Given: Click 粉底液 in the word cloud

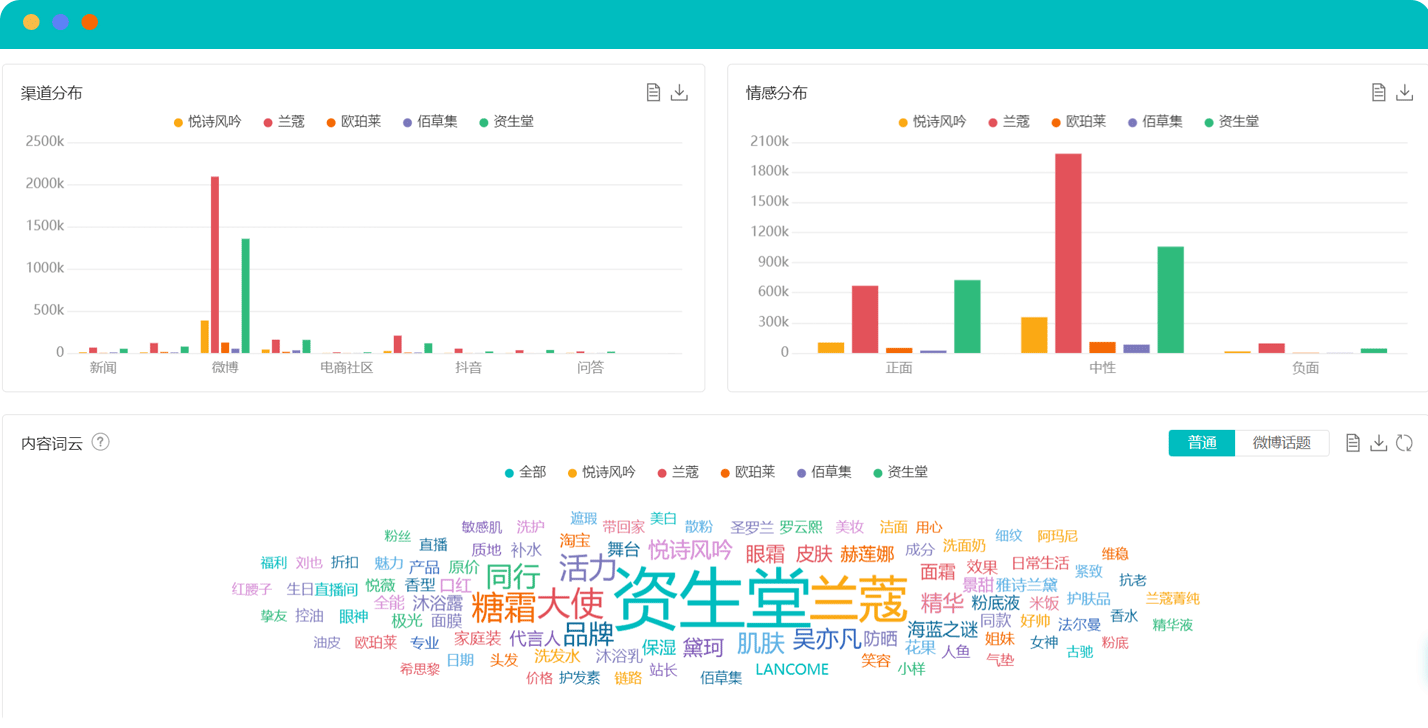Looking at the screenshot, I should [995, 603].
